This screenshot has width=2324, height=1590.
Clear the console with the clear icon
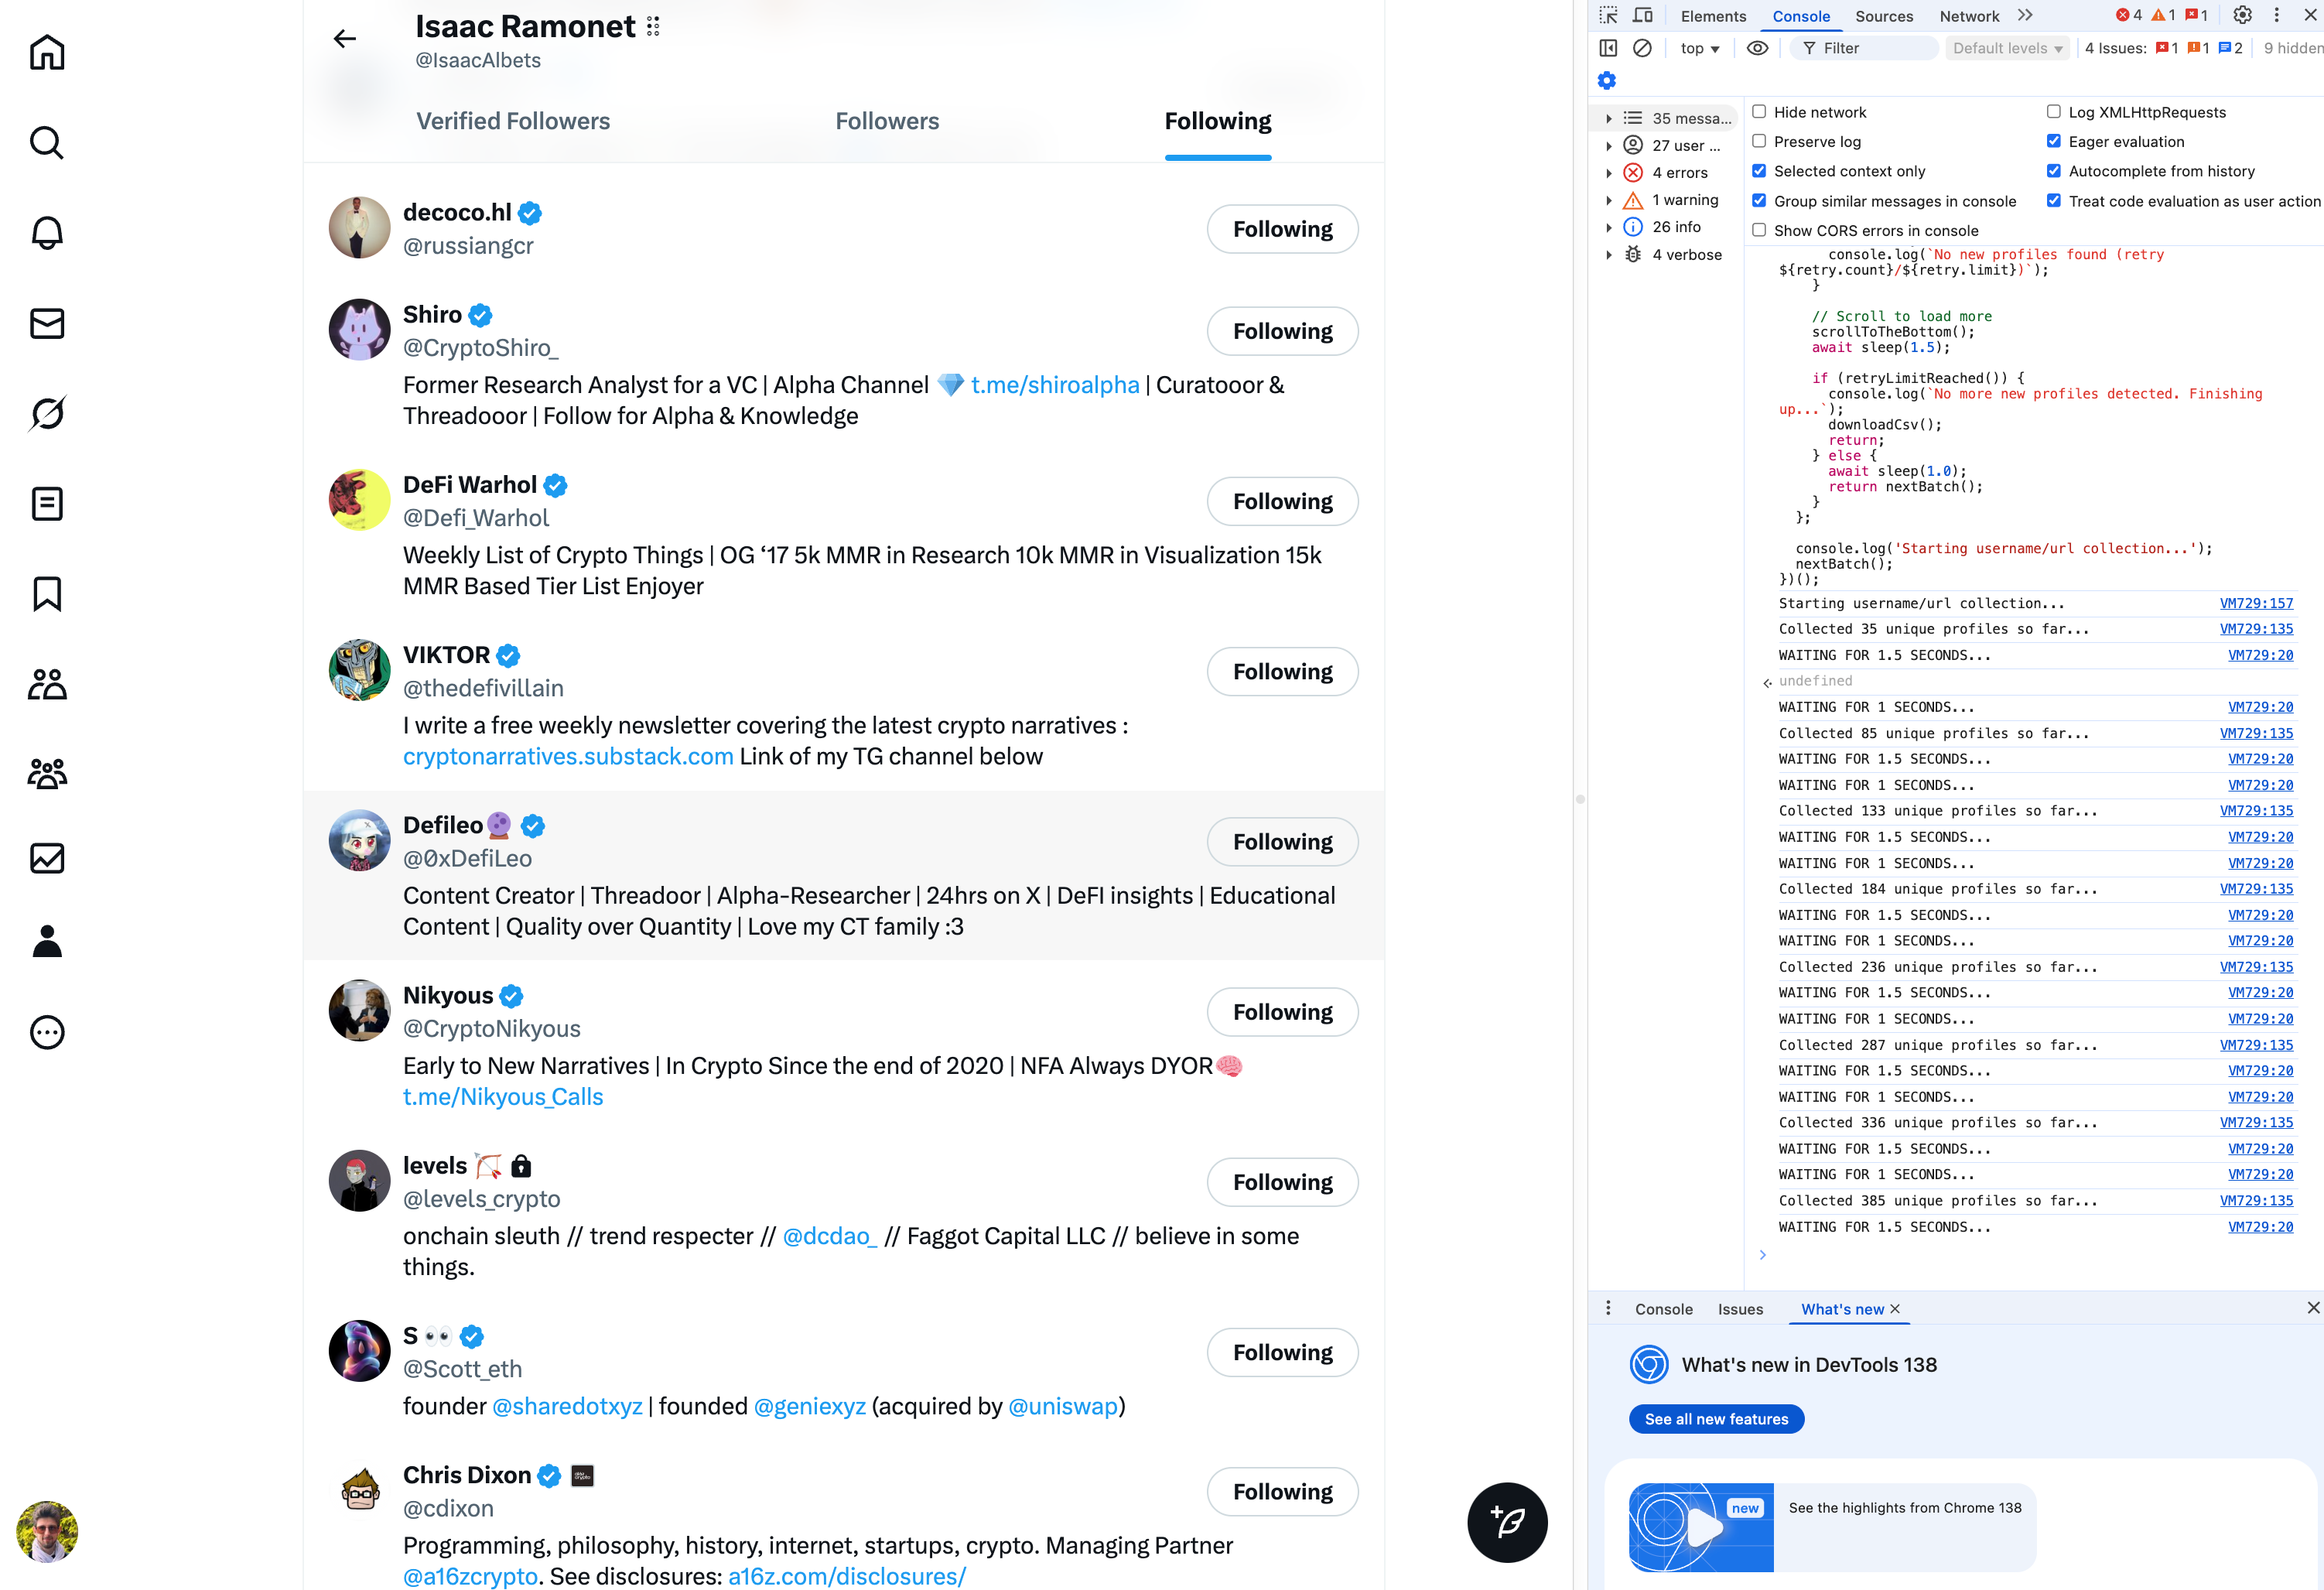click(x=1642, y=48)
